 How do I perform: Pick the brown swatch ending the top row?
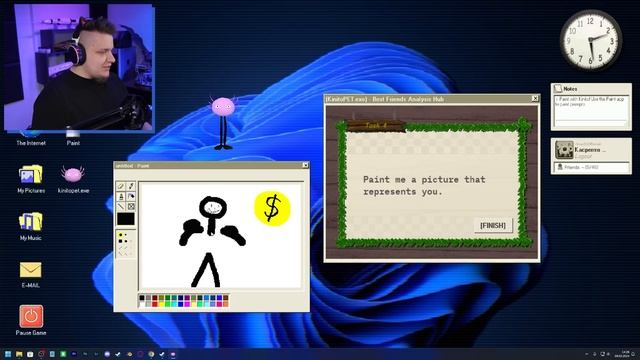[226, 298]
